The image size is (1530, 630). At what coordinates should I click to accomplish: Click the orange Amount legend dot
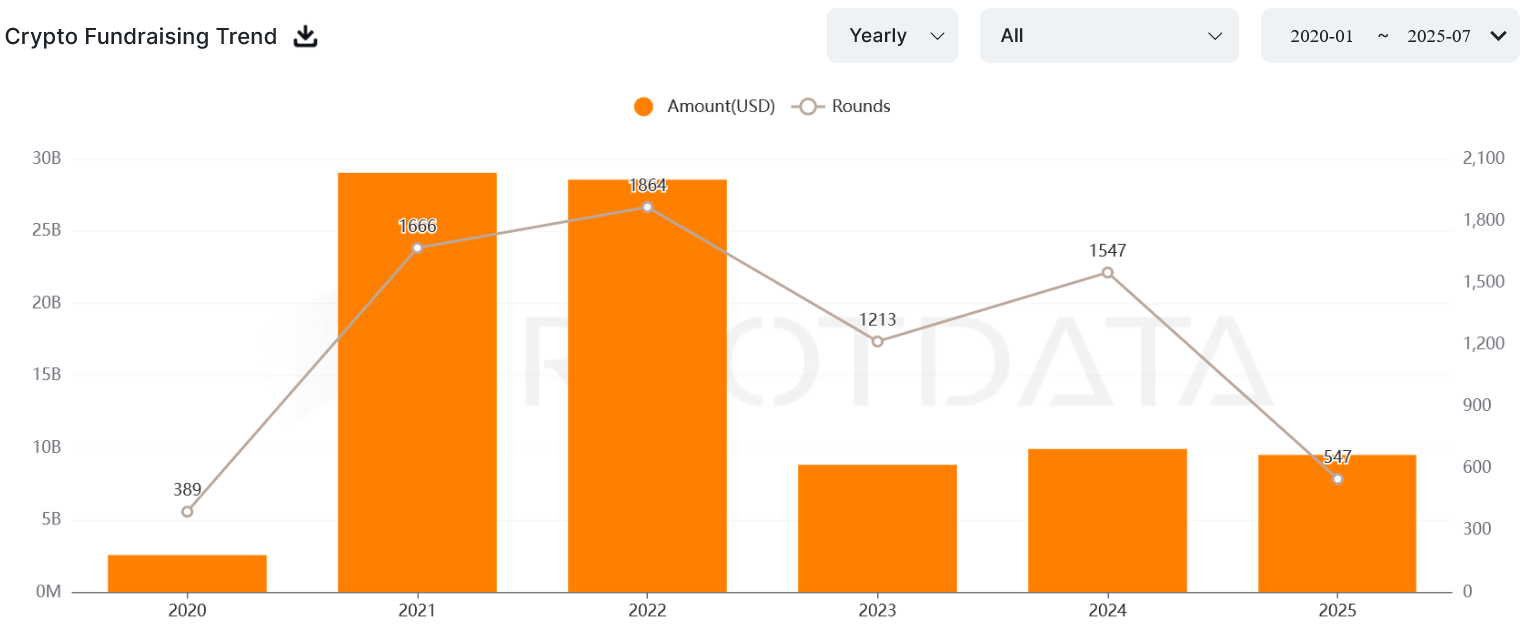point(643,106)
